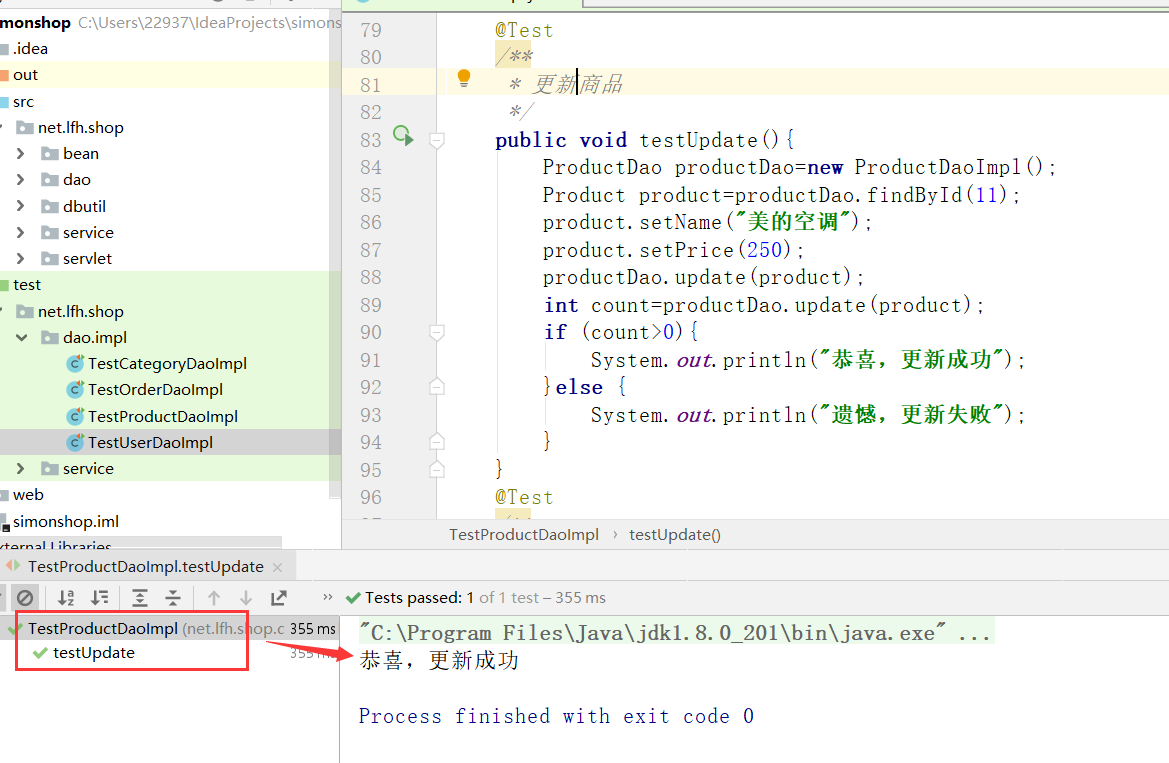This screenshot has height=763, width=1169.
Task: Click the run test gutter icon at line 83
Action: 403,136
